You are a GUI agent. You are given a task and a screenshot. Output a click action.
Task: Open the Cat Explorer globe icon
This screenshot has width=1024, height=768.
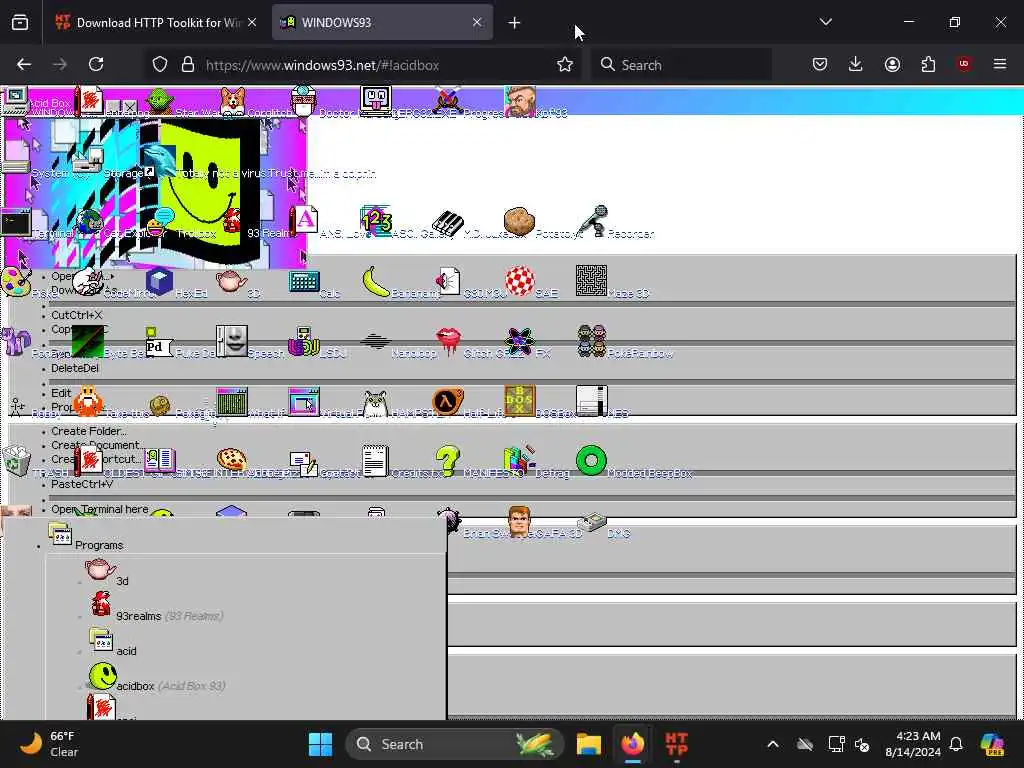pos(88,222)
